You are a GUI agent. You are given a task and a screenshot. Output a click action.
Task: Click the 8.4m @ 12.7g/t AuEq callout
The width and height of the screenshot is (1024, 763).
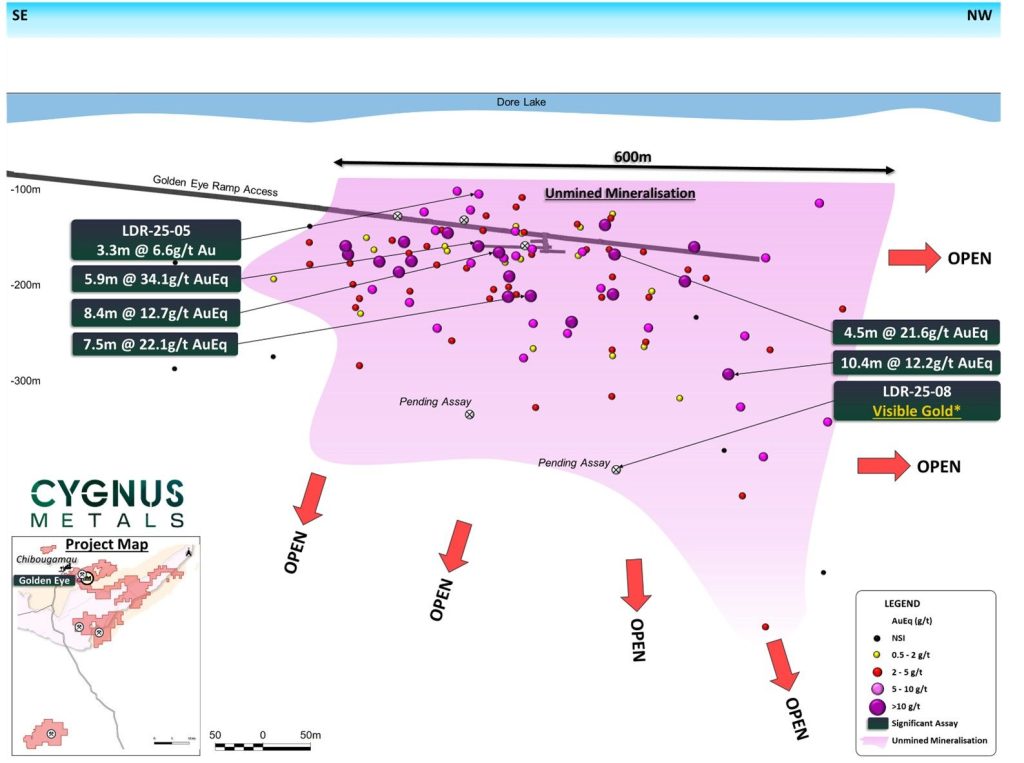pos(155,312)
